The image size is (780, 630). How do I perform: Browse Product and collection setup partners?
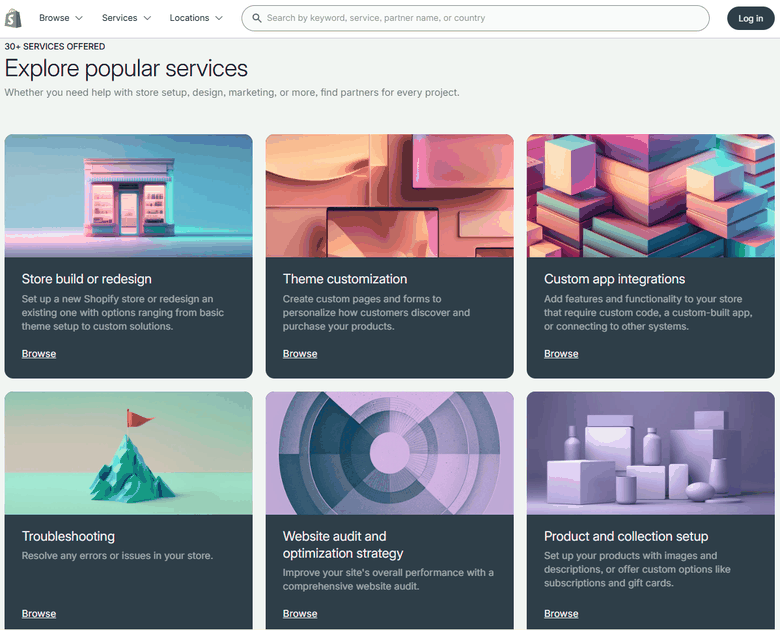click(x=561, y=614)
